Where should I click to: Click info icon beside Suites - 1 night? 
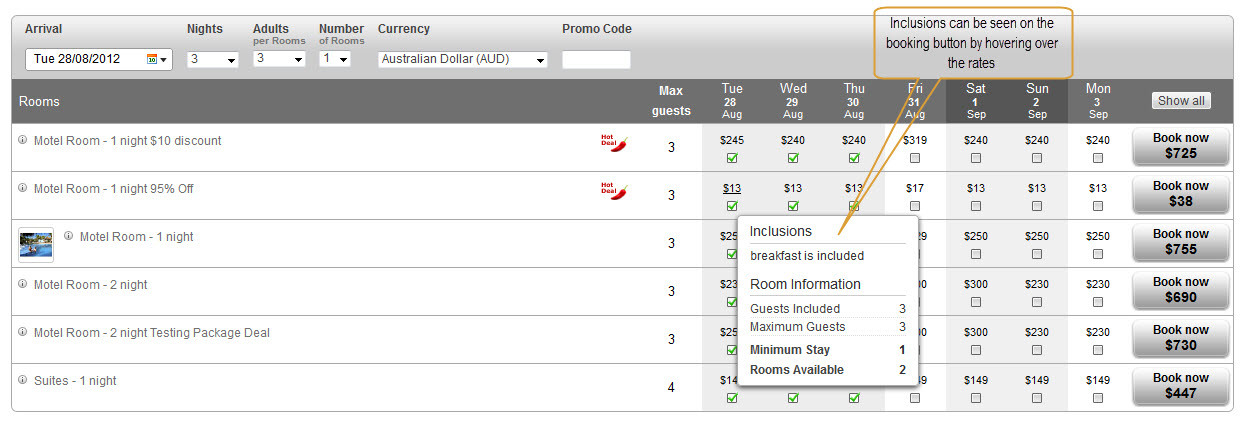[x=23, y=380]
